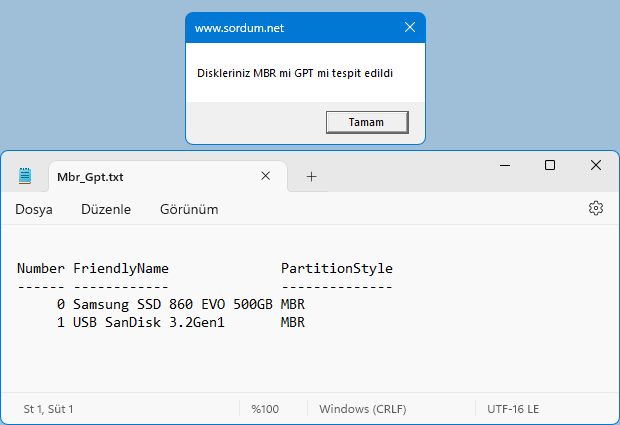Click the Notepad app icon
The image size is (620, 425).
pos(25,176)
